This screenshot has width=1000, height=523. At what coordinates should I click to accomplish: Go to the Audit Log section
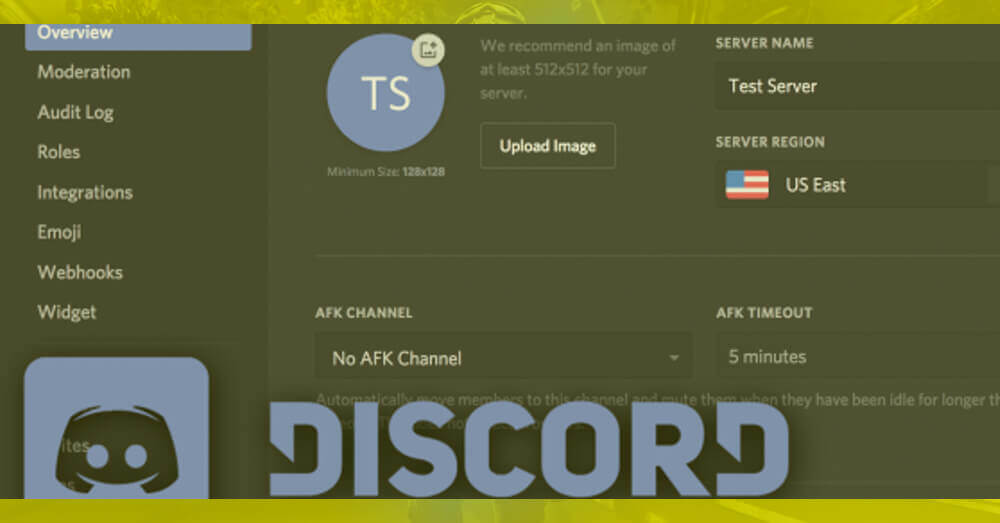pos(75,112)
